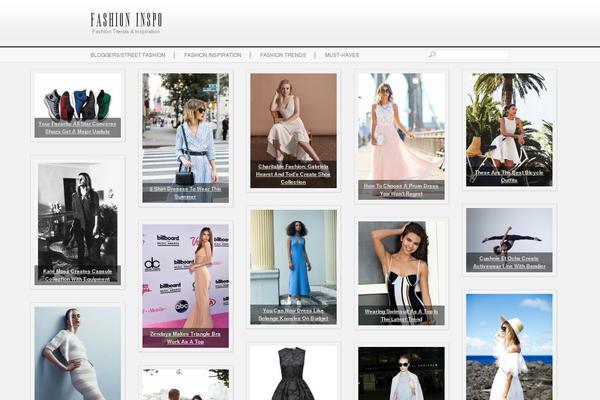View black sleeveless dress product photo
Viewport: 600px width, 400px height.
[293, 373]
